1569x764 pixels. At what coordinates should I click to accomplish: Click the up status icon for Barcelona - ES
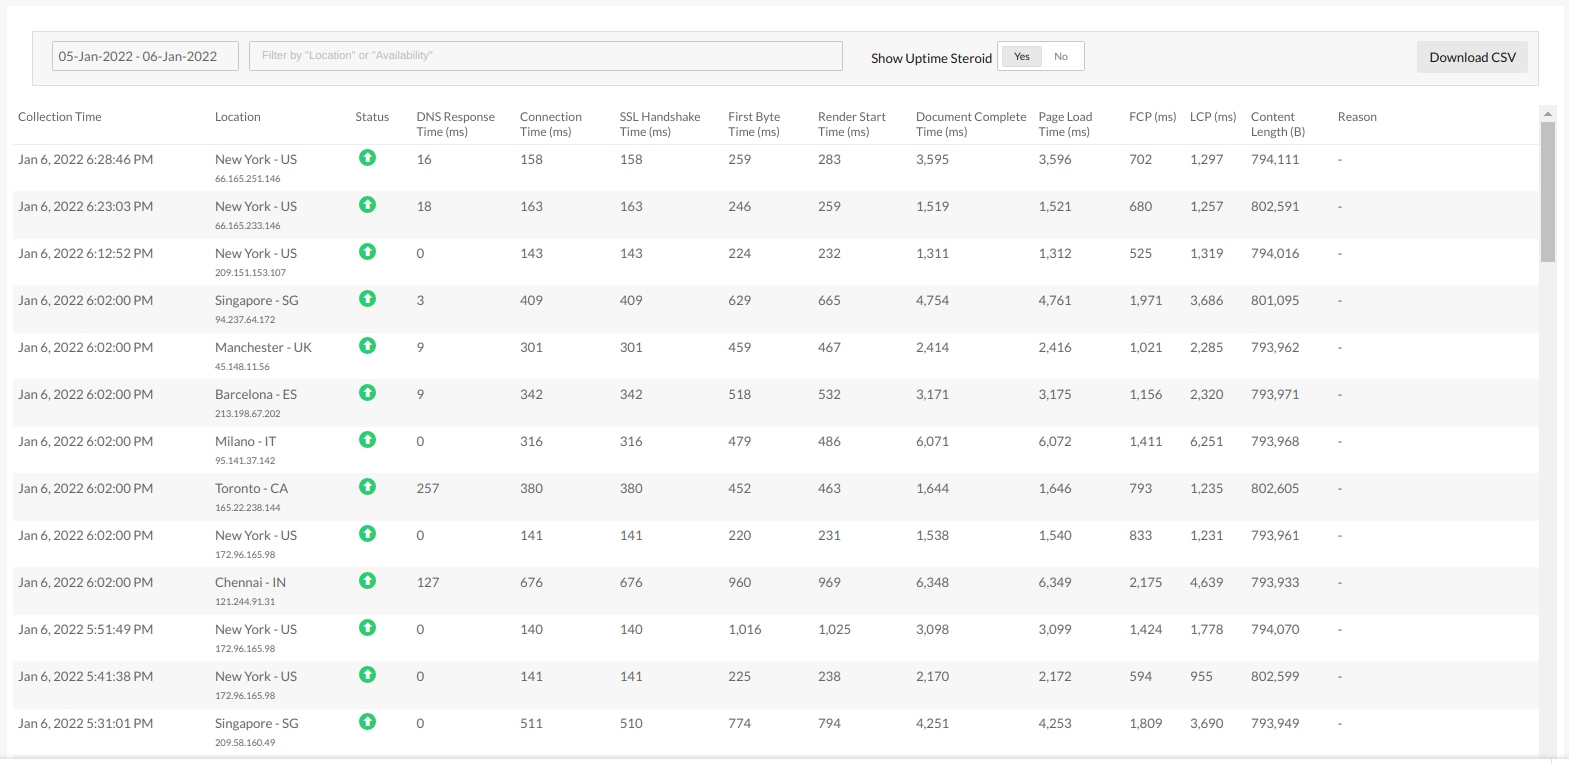point(367,393)
